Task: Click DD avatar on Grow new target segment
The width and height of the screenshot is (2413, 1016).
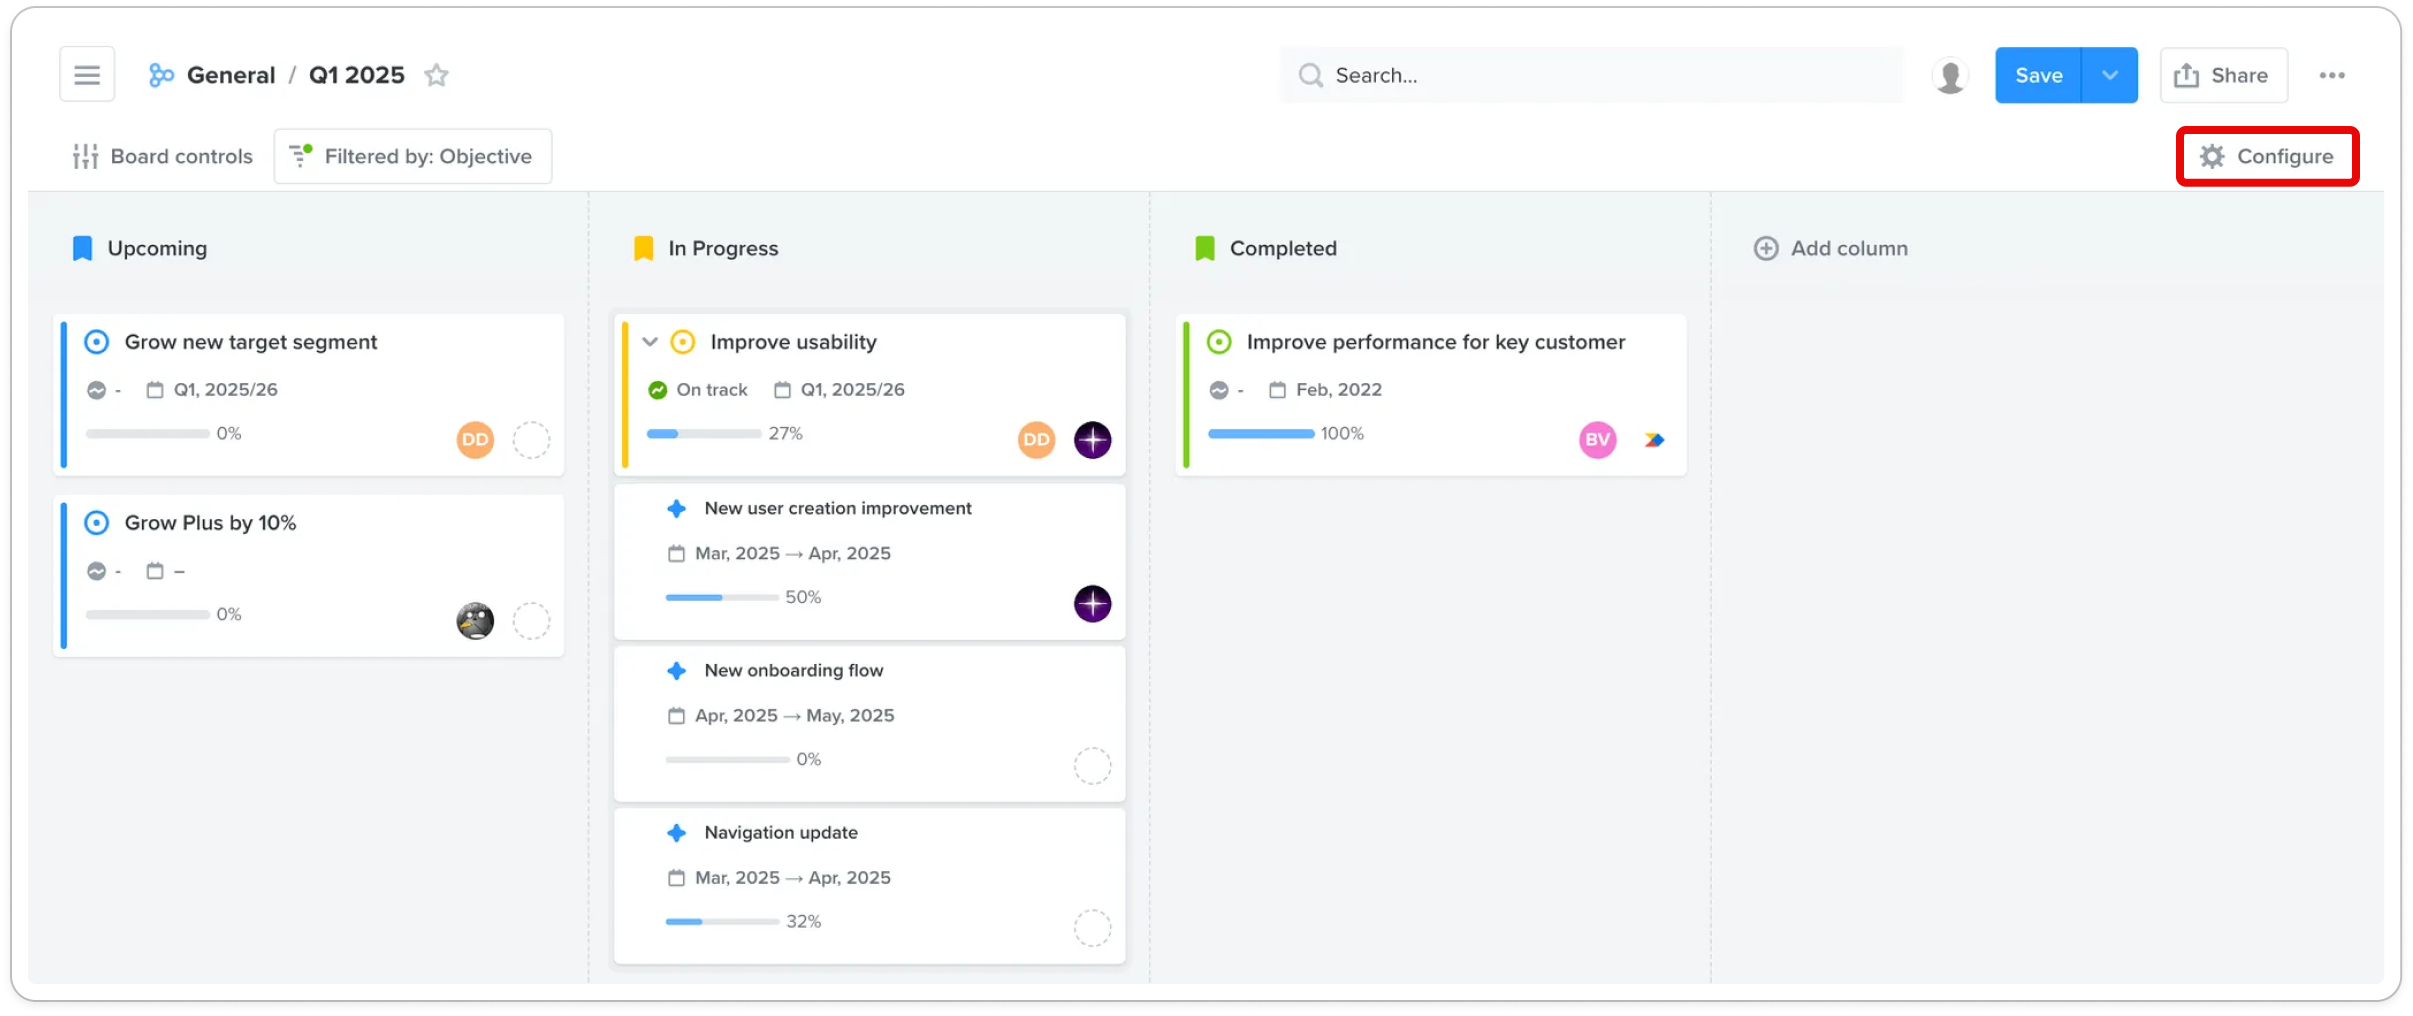Action: coord(476,440)
